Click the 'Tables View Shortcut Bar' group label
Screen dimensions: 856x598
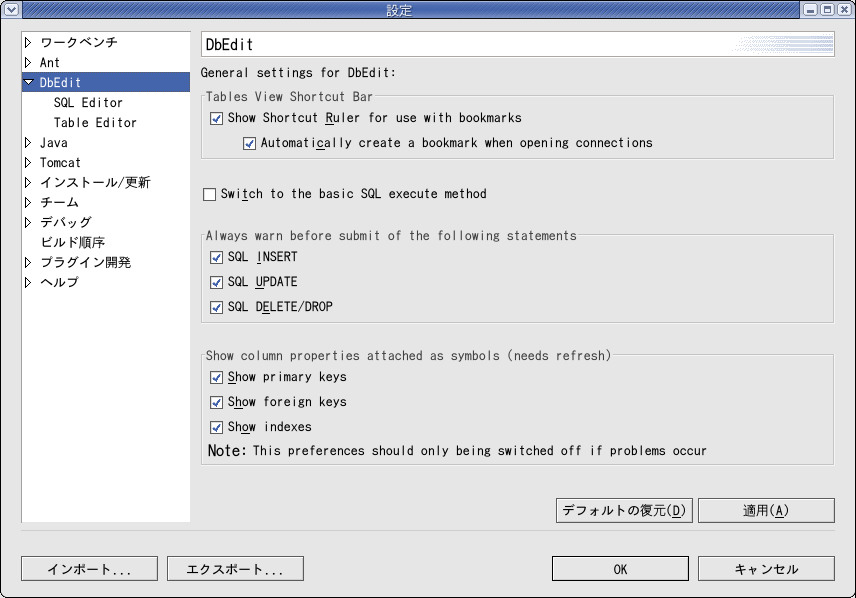[289, 97]
